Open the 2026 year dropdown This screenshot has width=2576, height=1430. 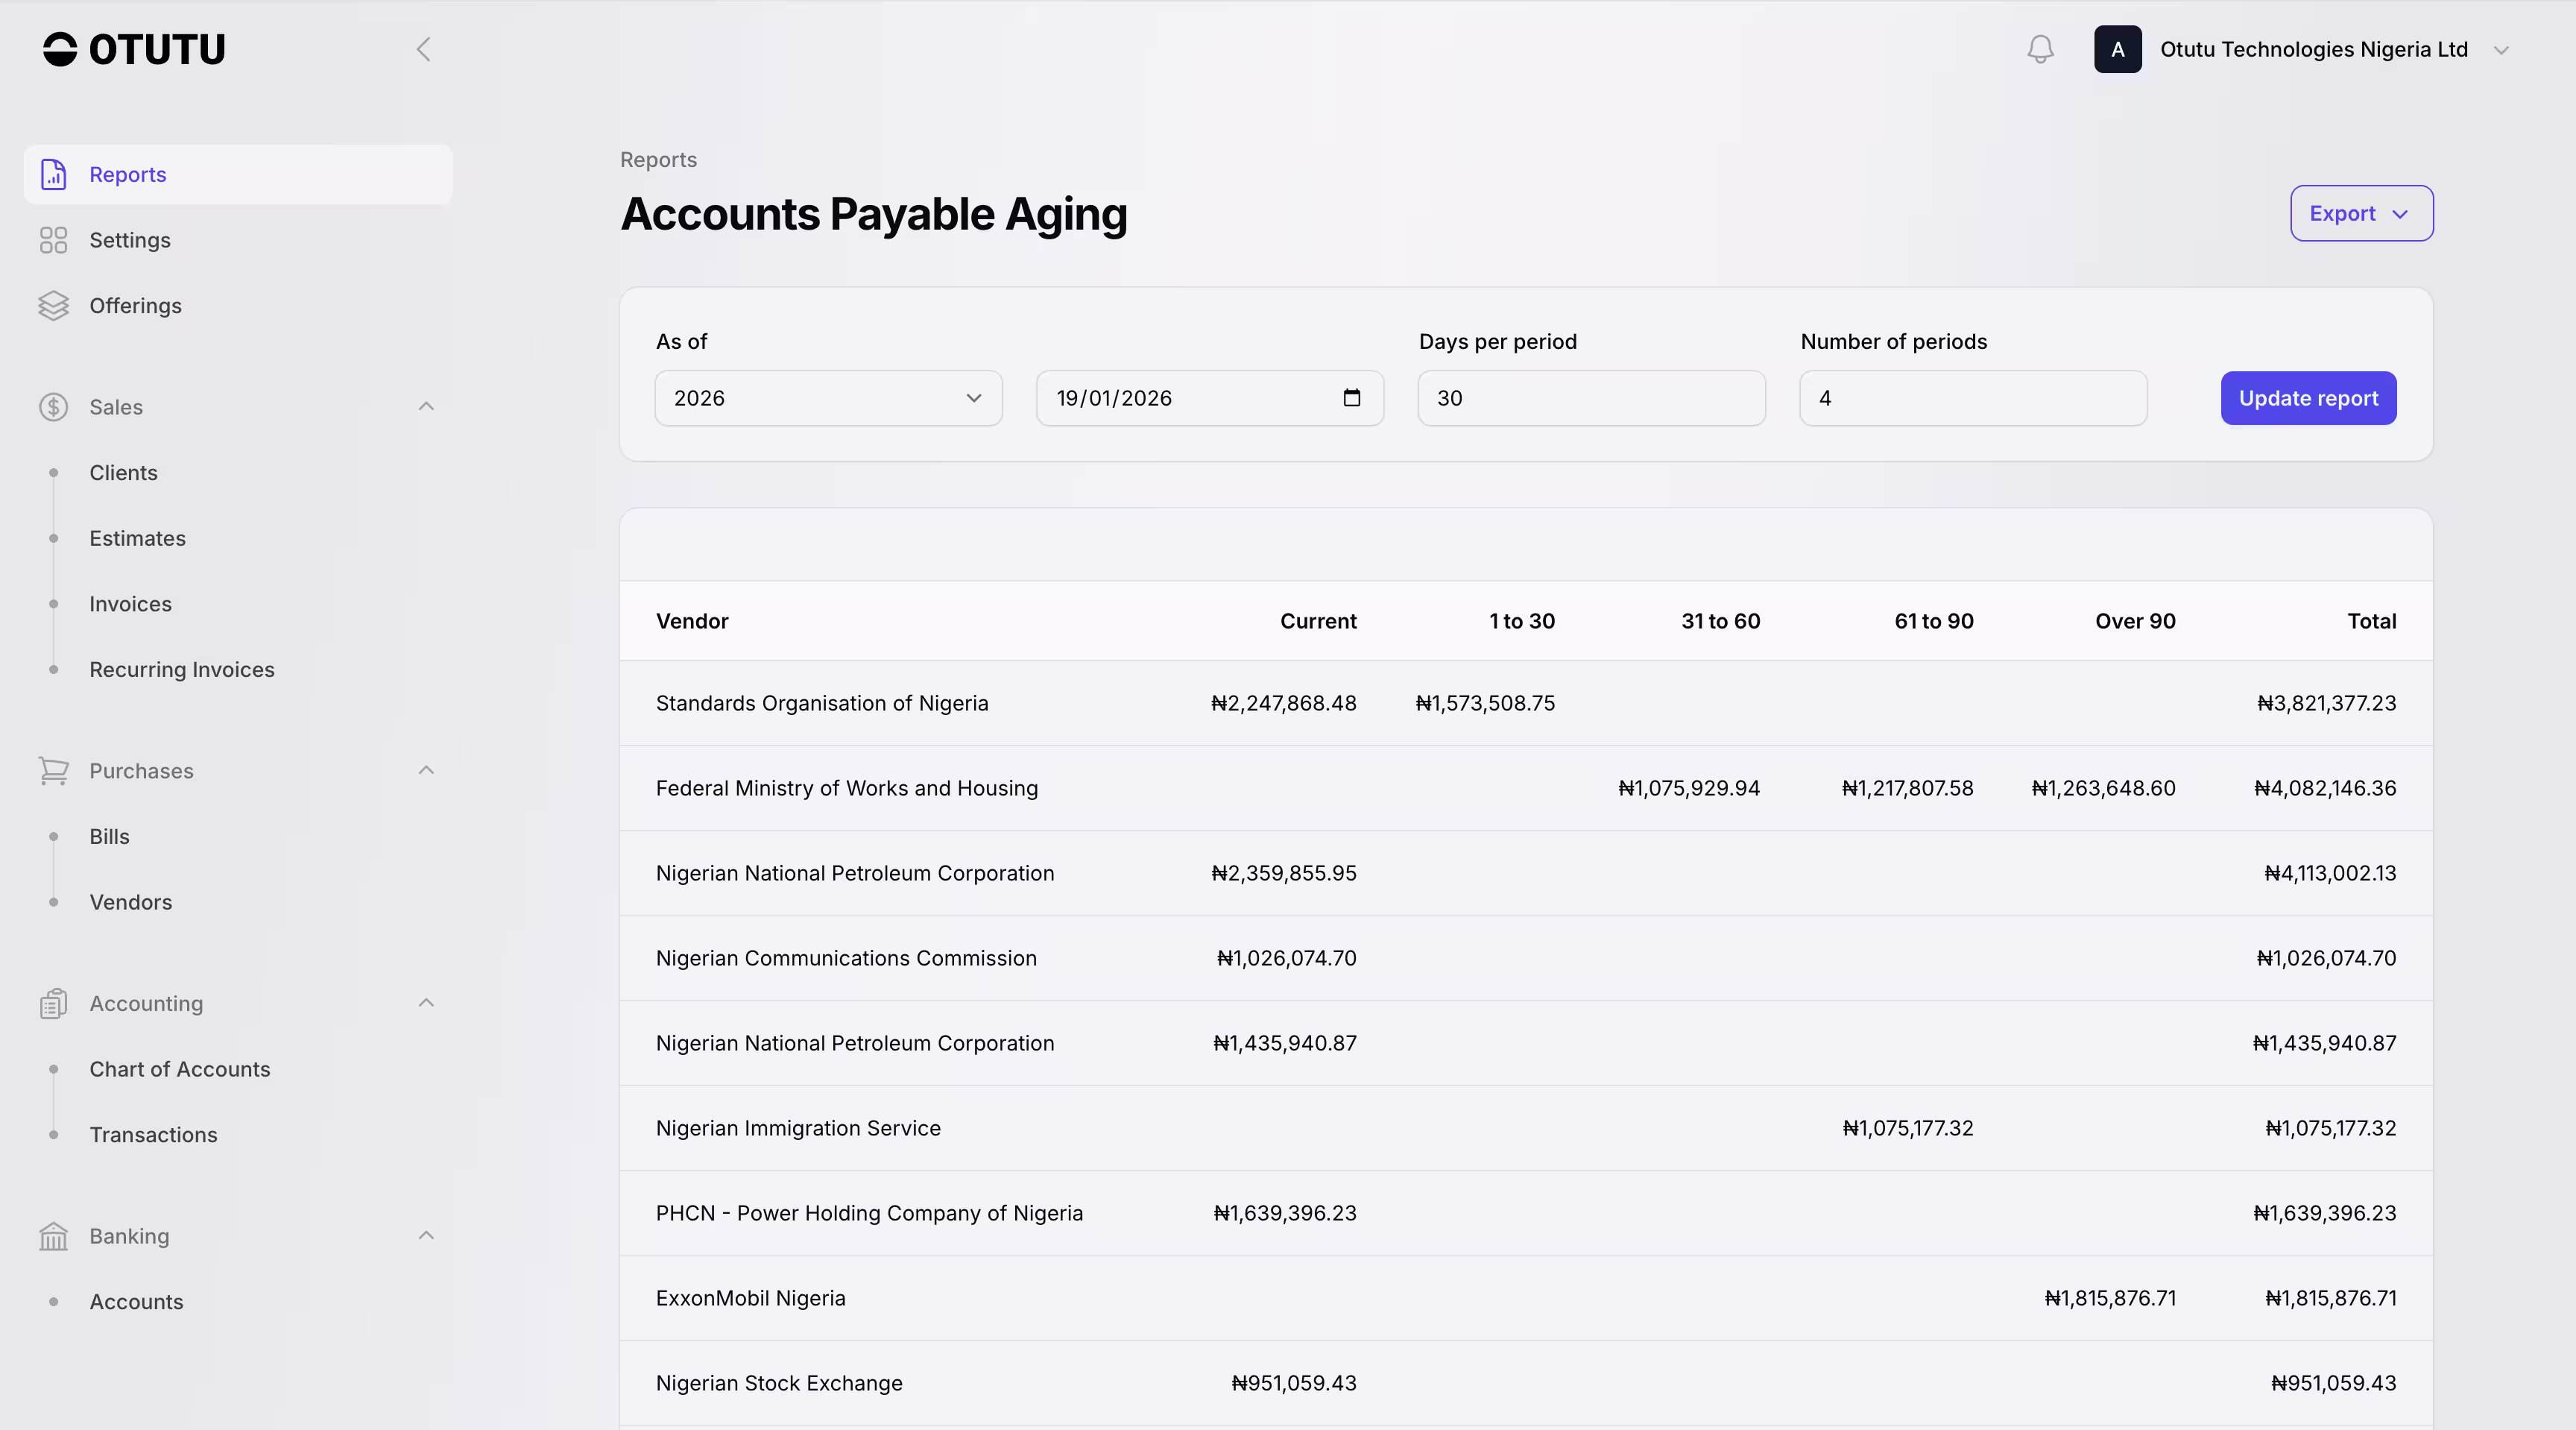(828, 398)
